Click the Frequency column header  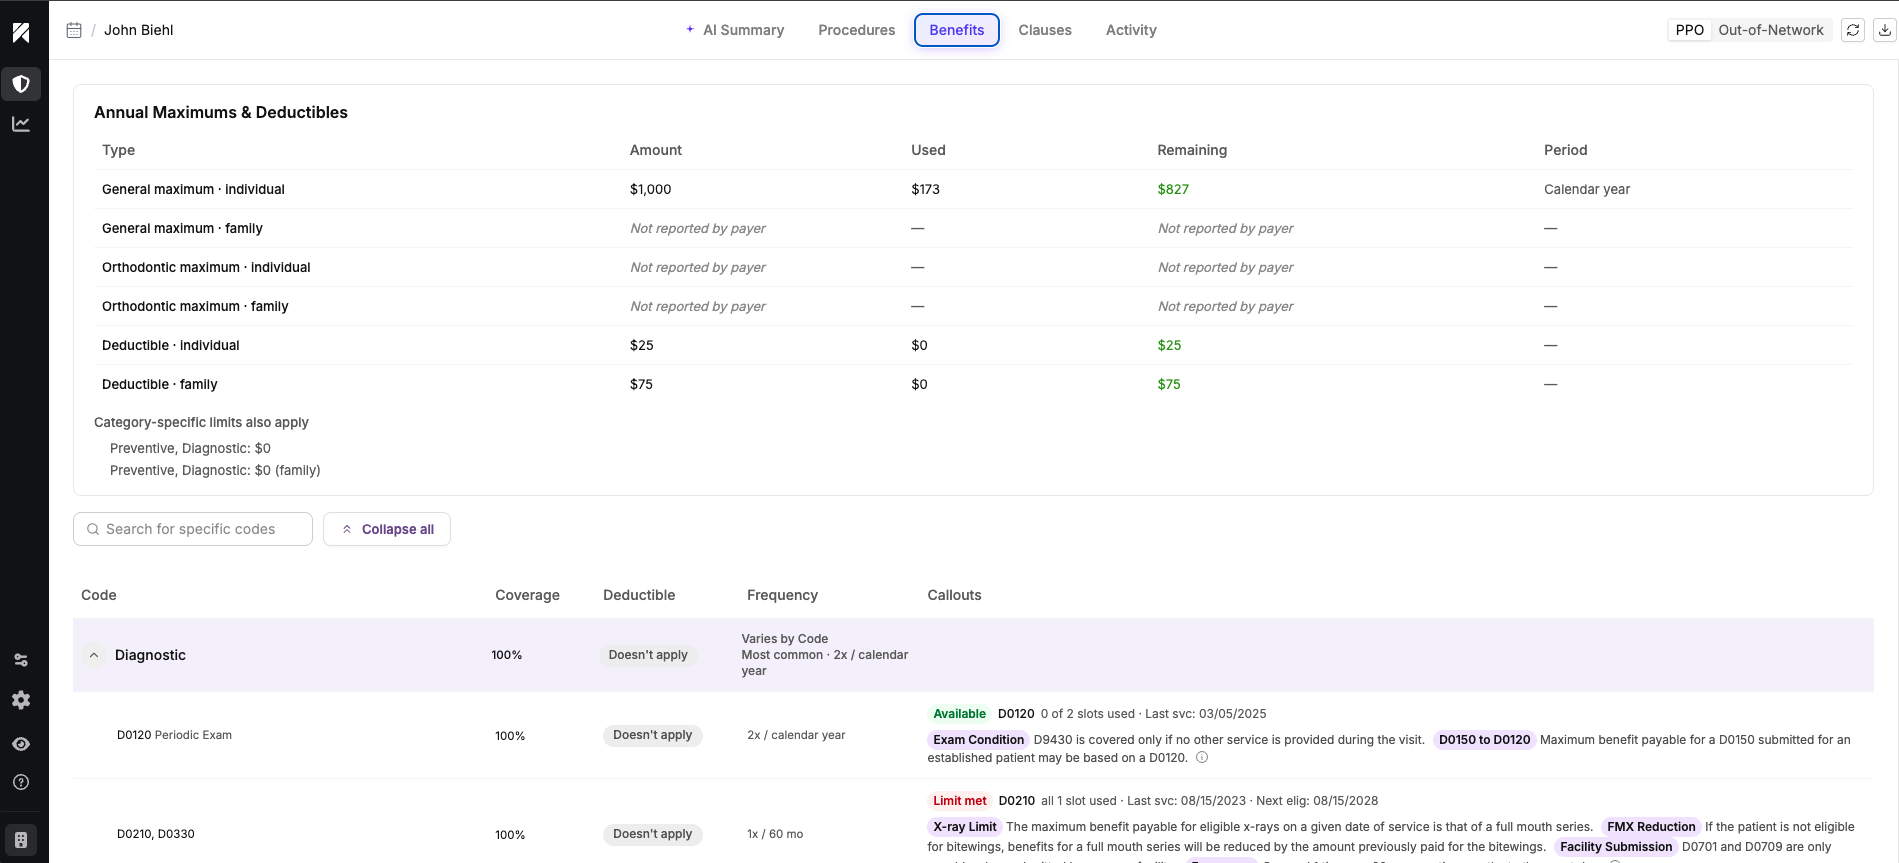tap(782, 595)
